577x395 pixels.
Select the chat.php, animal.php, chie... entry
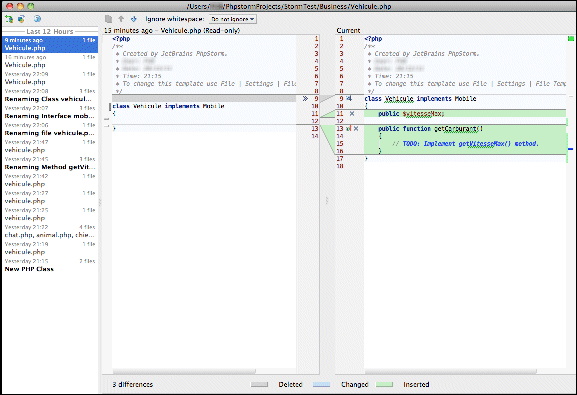pos(50,231)
